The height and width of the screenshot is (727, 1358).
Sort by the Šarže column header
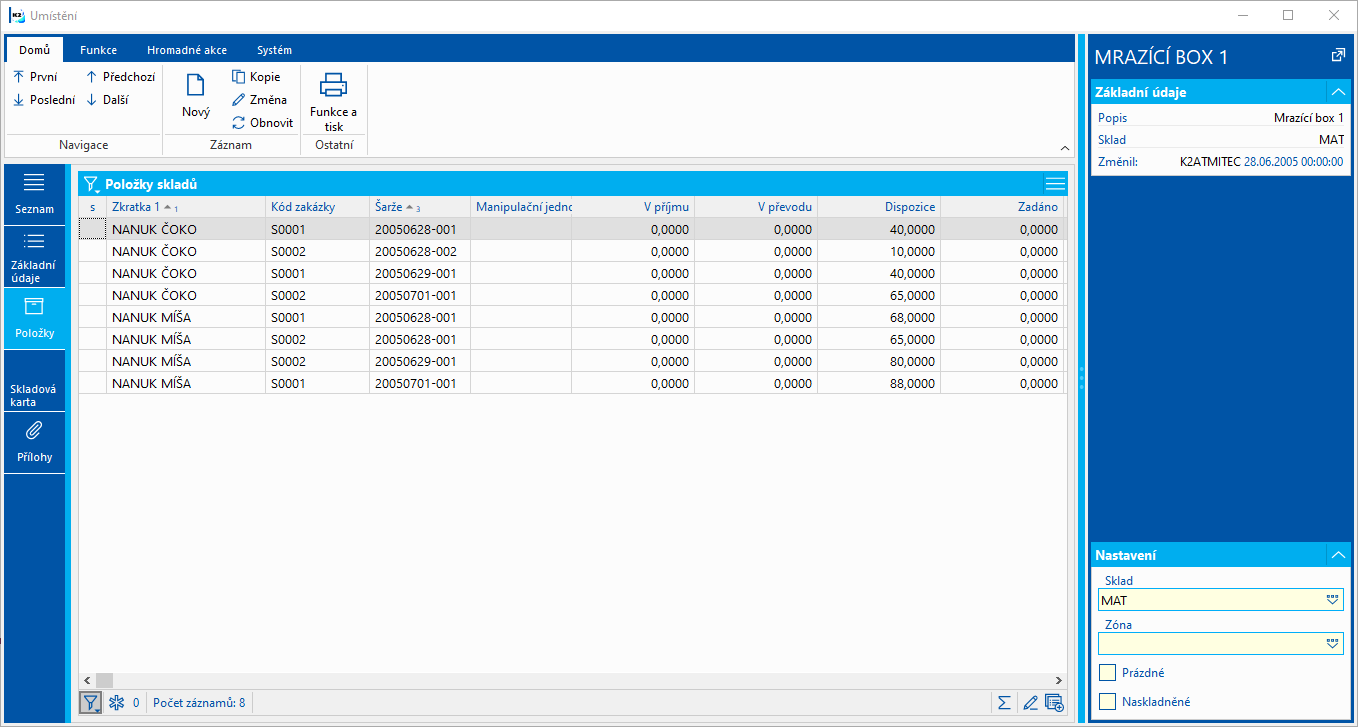(420, 207)
